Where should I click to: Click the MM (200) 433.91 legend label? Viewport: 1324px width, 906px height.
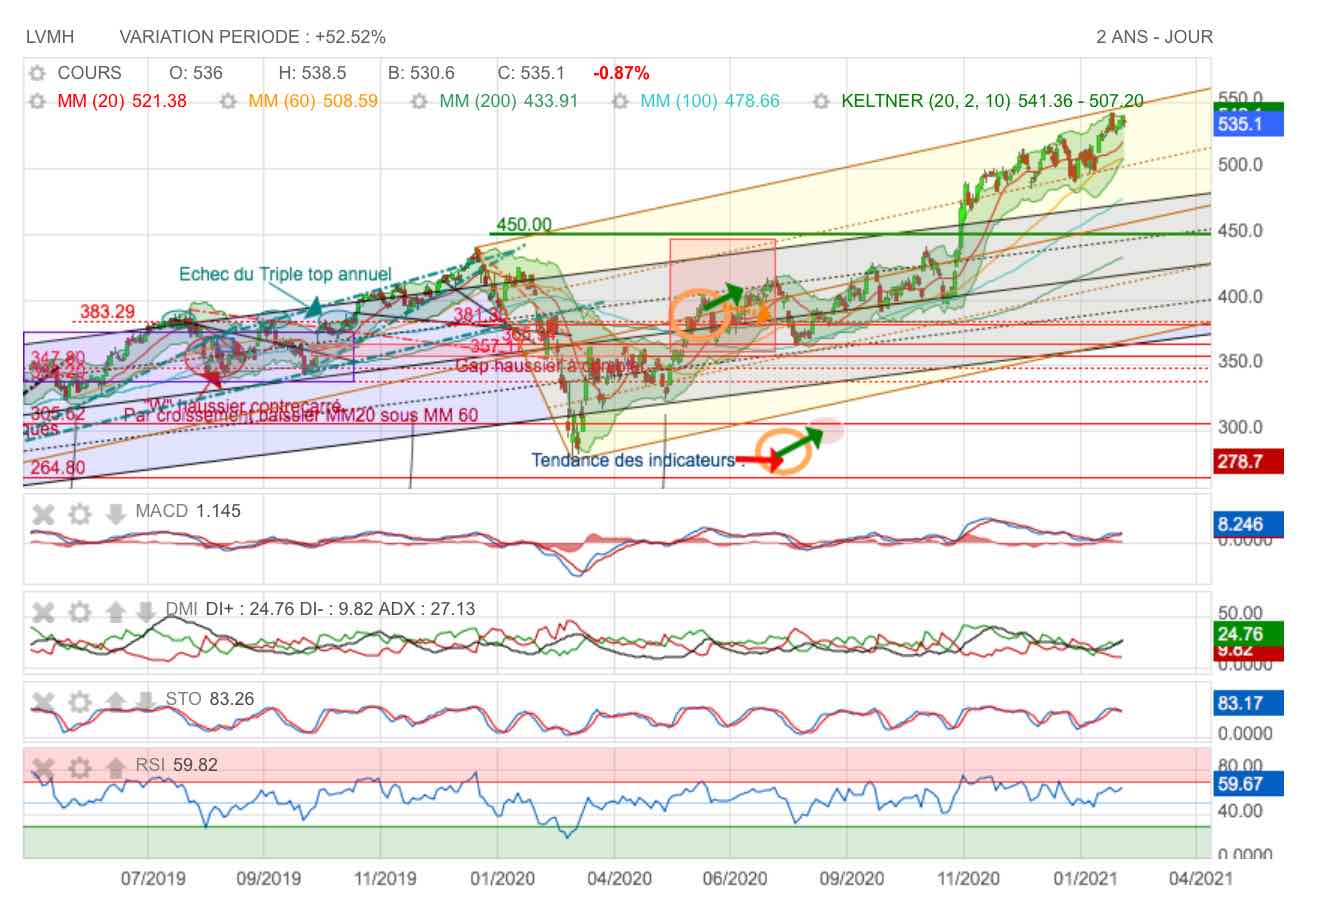509,101
